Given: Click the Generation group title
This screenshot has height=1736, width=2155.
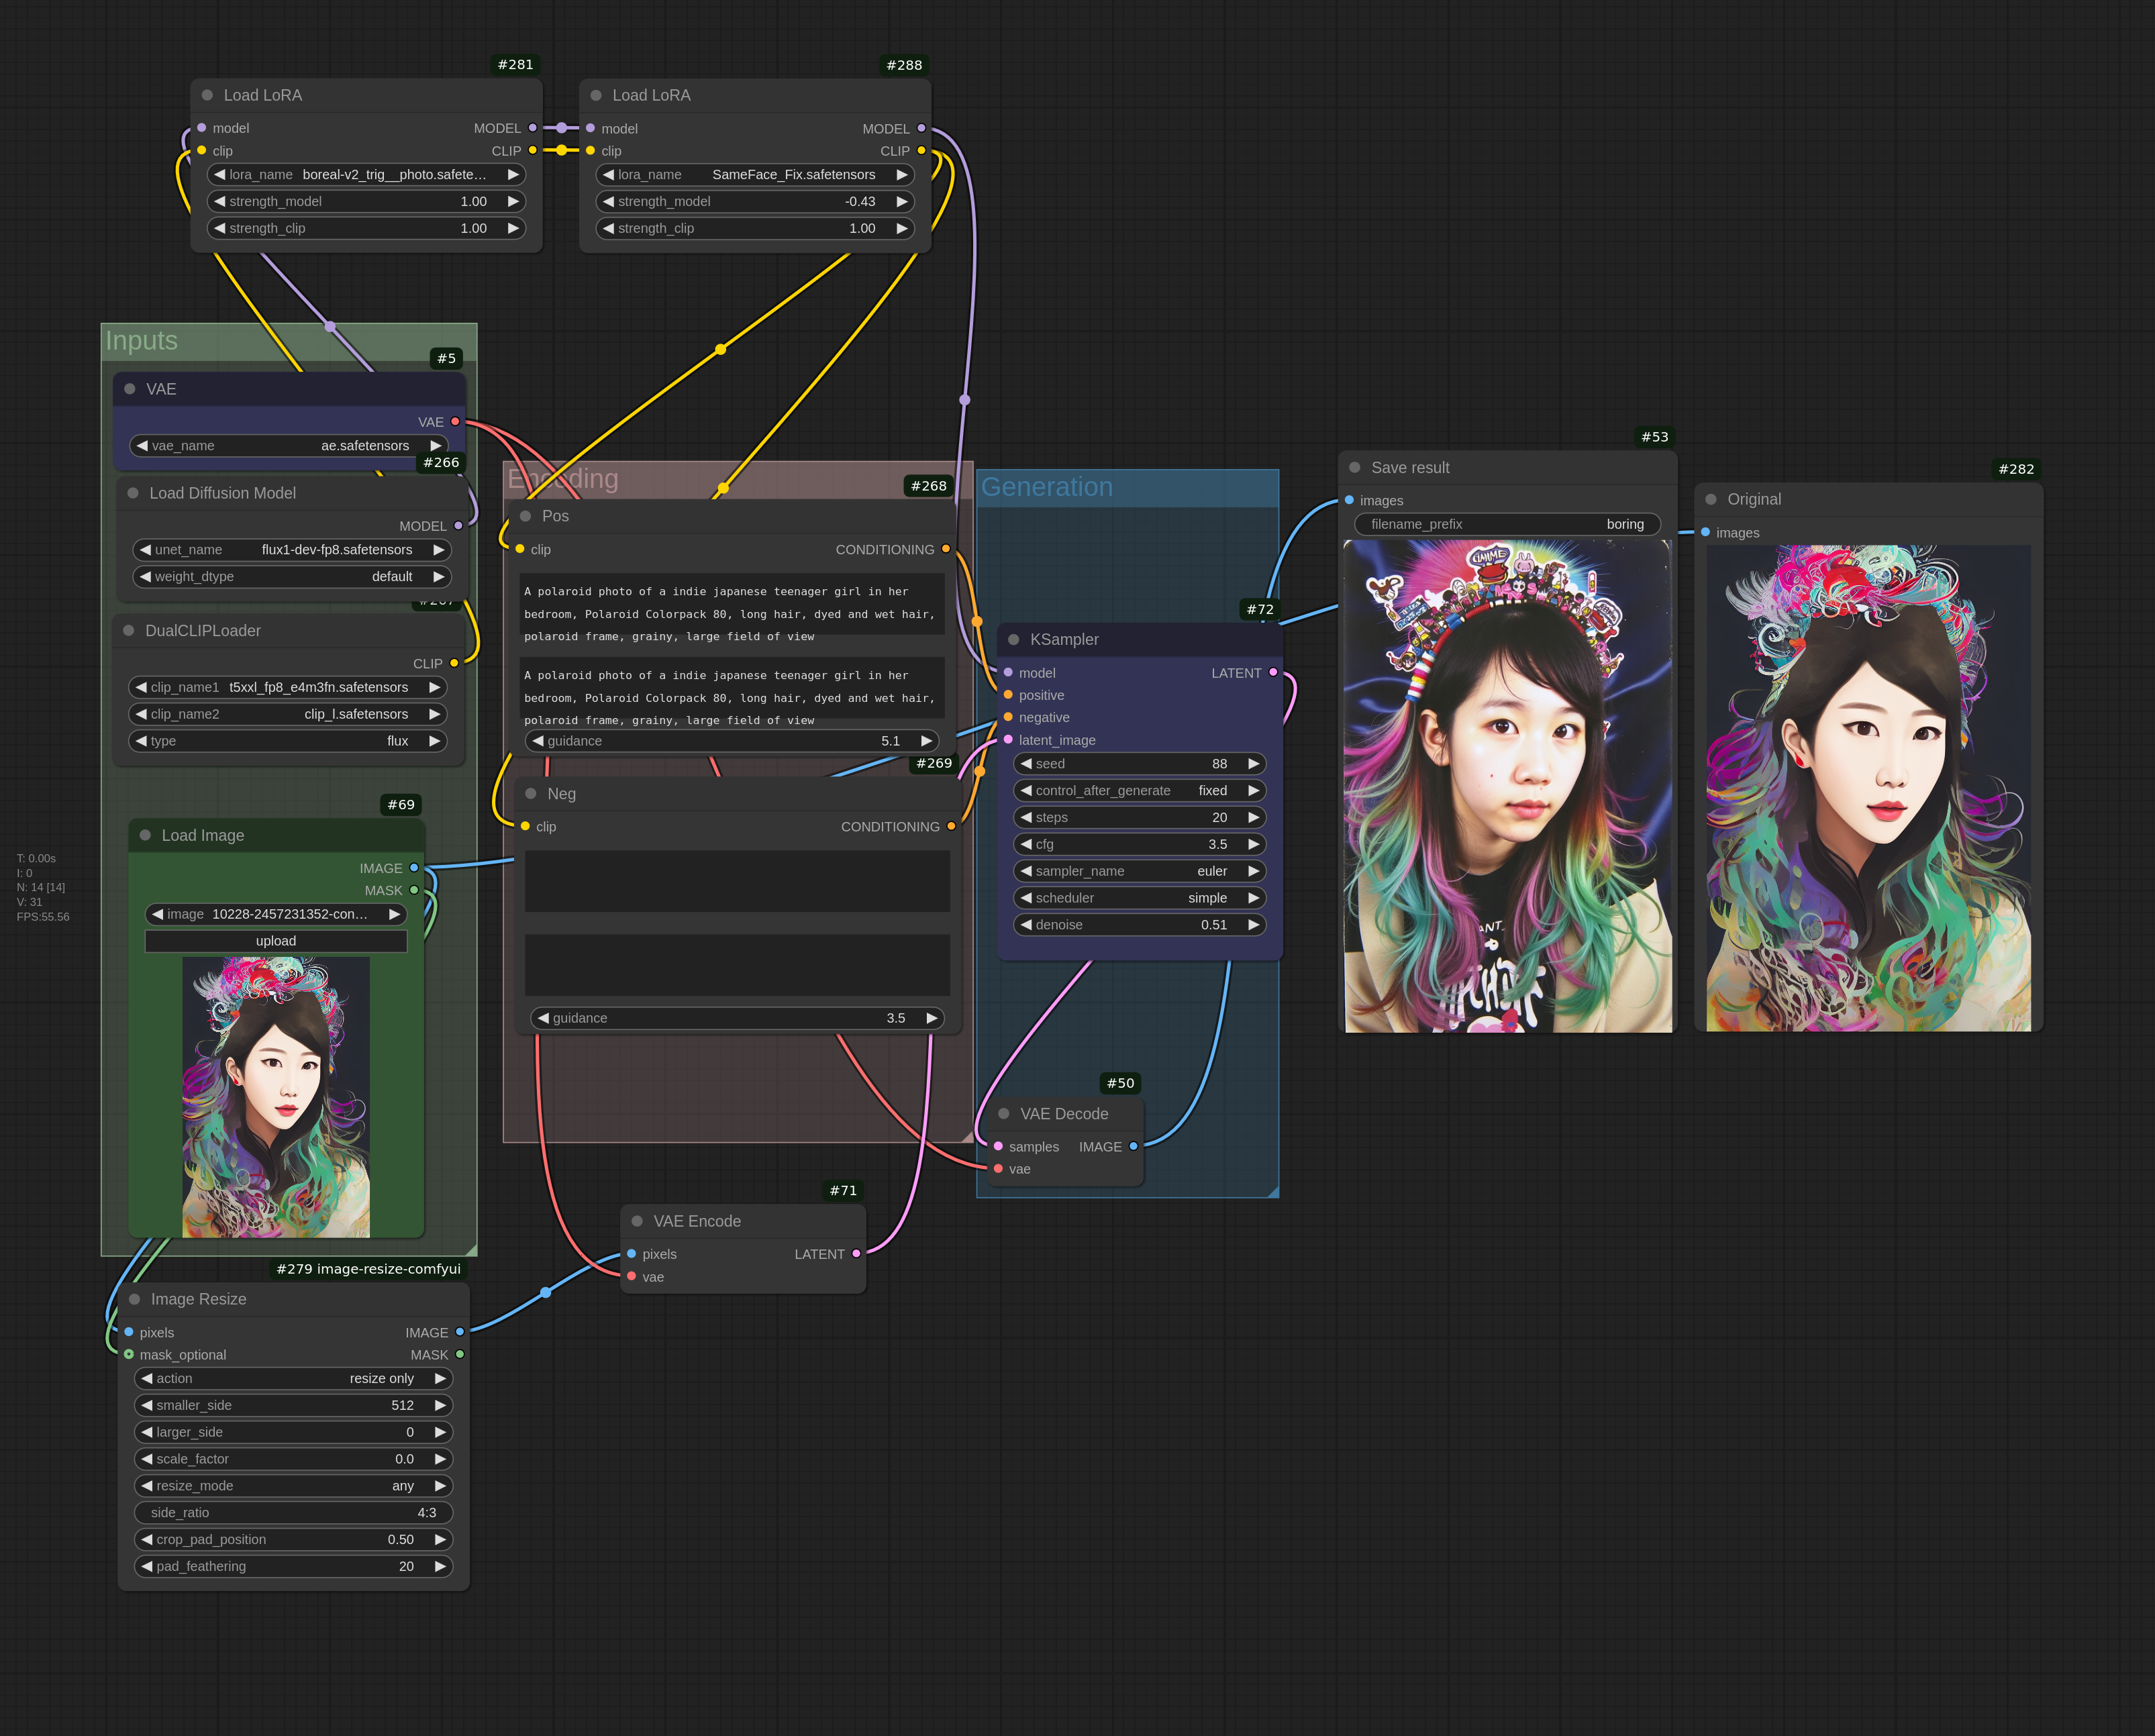Looking at the screenshot, I should point(1047,487).
